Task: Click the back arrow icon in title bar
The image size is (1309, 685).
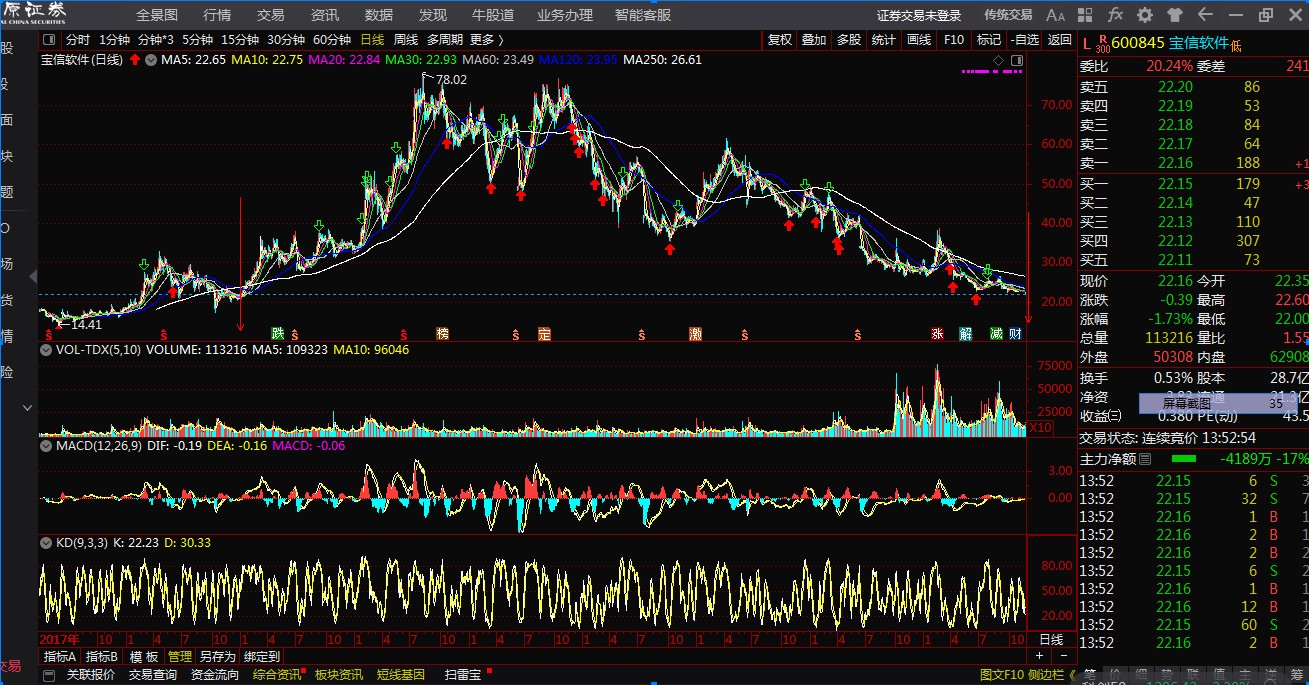Action: (x=1205, y=15)
